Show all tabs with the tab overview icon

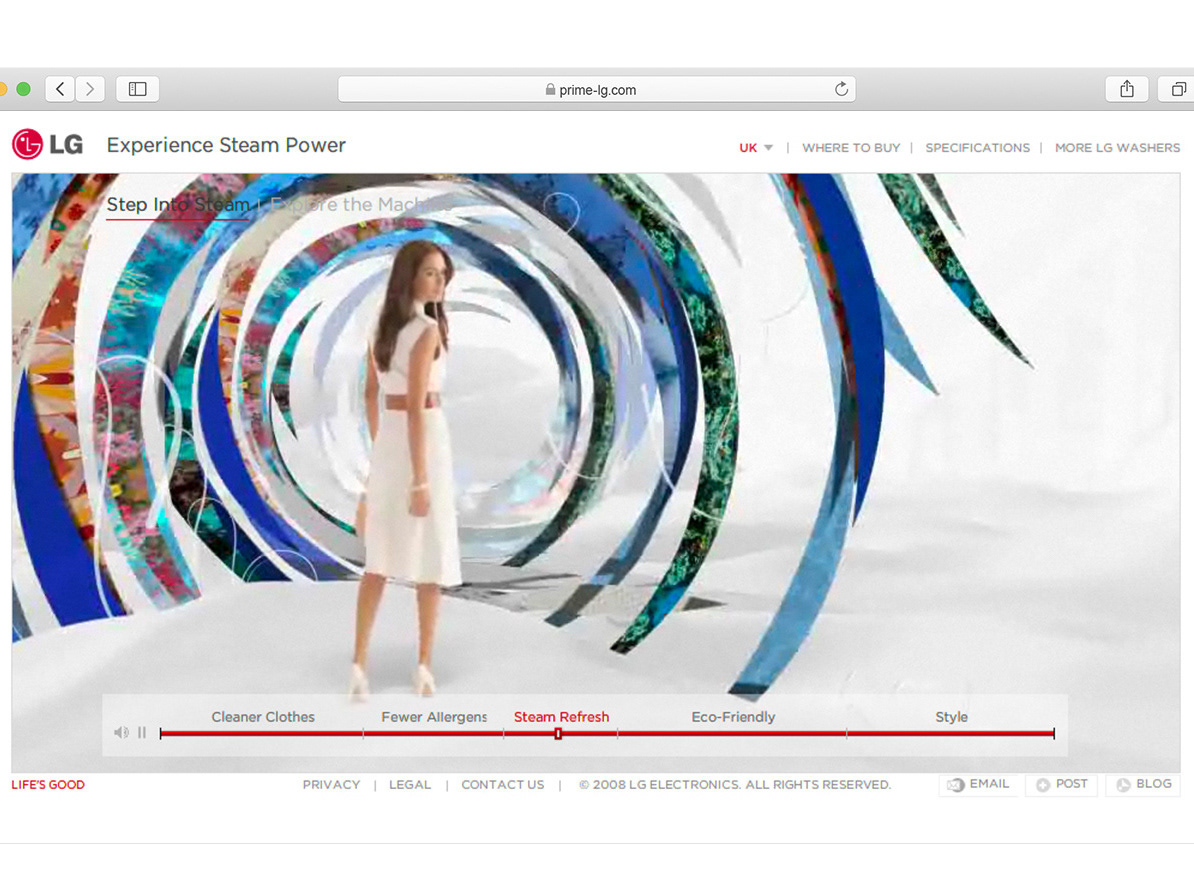point(1177,89)
